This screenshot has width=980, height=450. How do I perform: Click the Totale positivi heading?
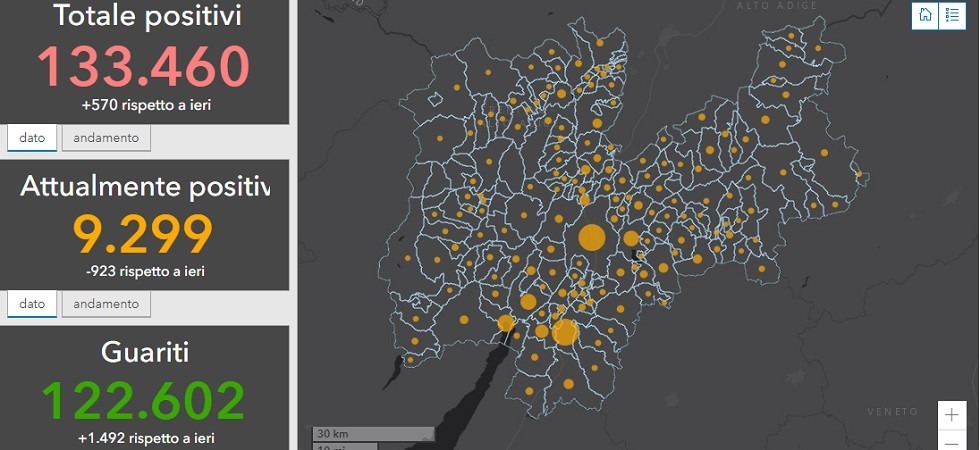147,16
